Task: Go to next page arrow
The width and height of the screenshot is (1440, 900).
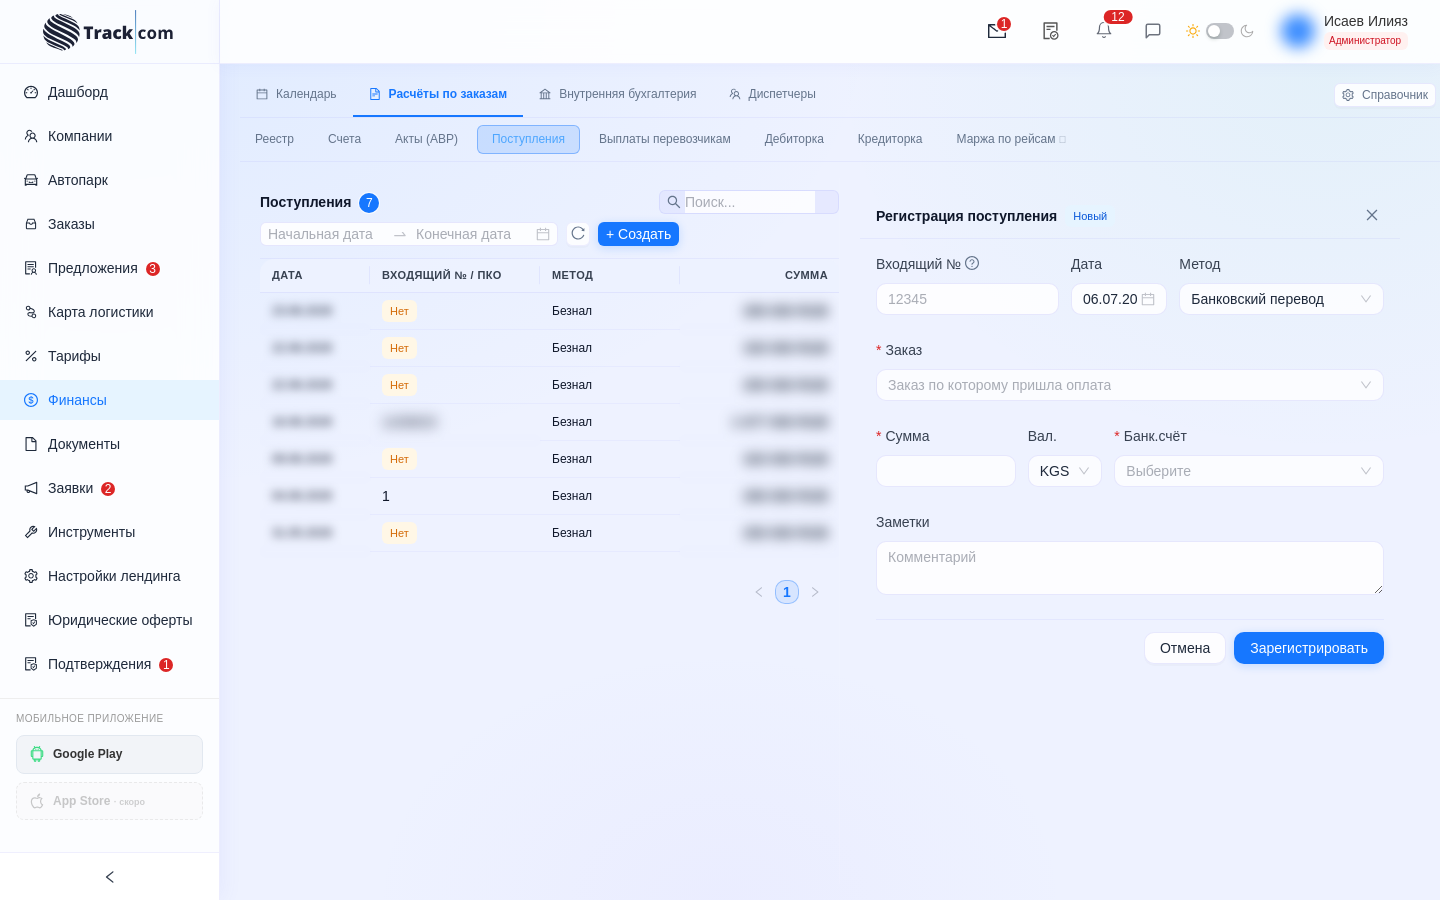Action: click(815, 592)
